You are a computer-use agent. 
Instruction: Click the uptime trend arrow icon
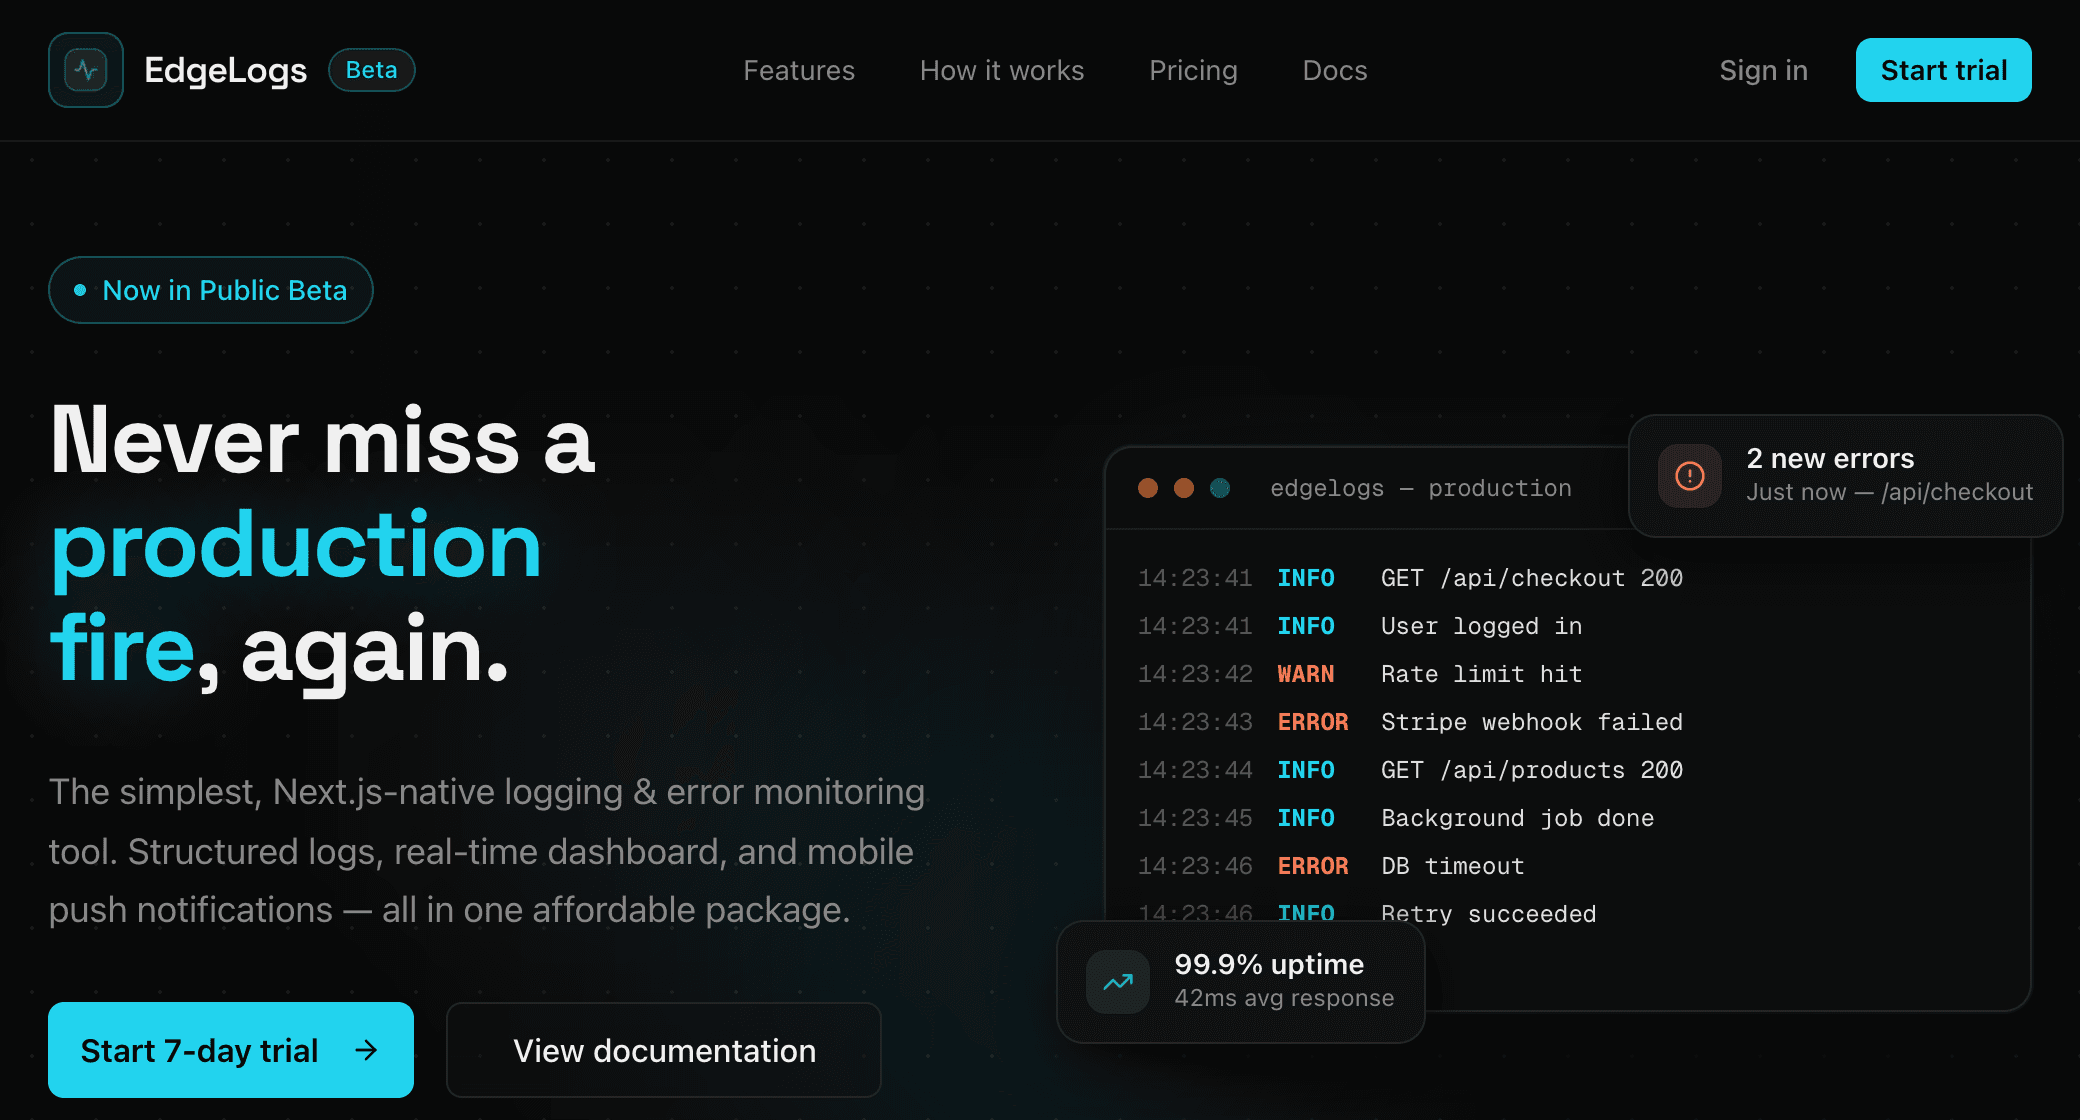(1118, 982)
